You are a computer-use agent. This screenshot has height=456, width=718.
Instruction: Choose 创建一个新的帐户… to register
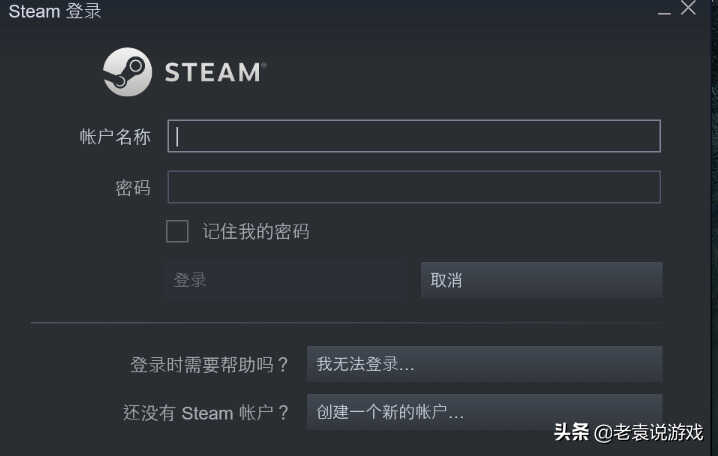click(484, 412)
